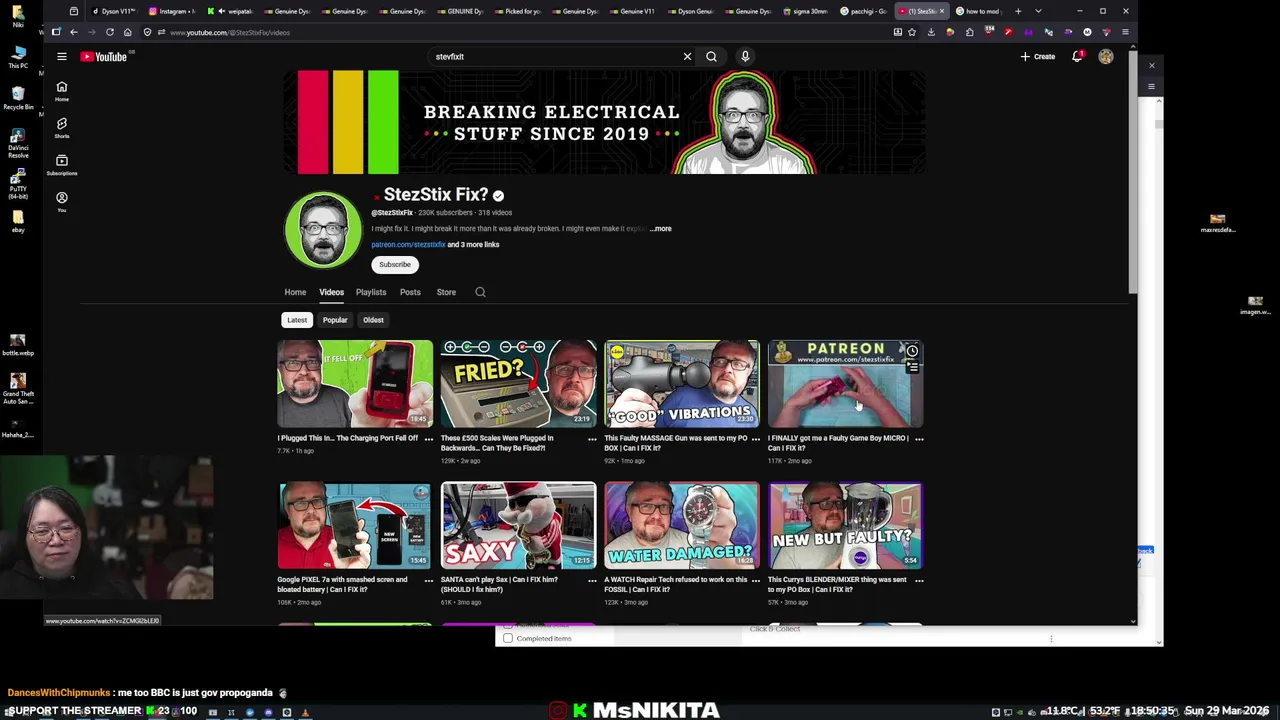Subscribe to the StezStix Fix channel
The image size is (1280, 720).
point(395,265)
